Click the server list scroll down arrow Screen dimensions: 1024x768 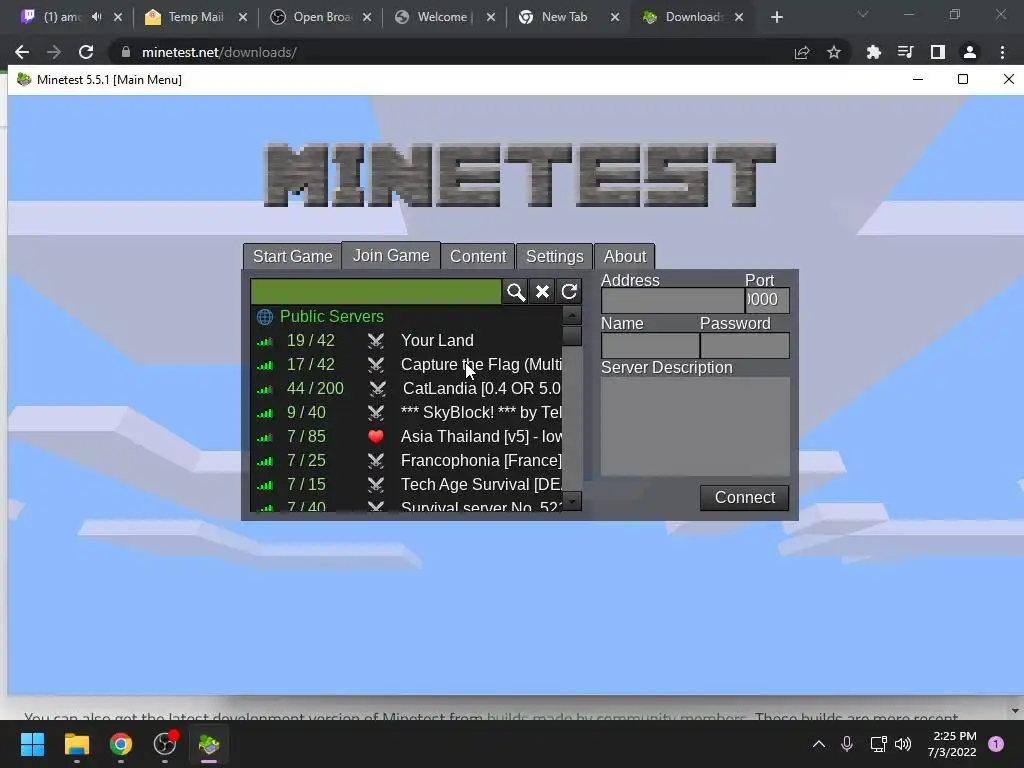(x=572, y=501)
